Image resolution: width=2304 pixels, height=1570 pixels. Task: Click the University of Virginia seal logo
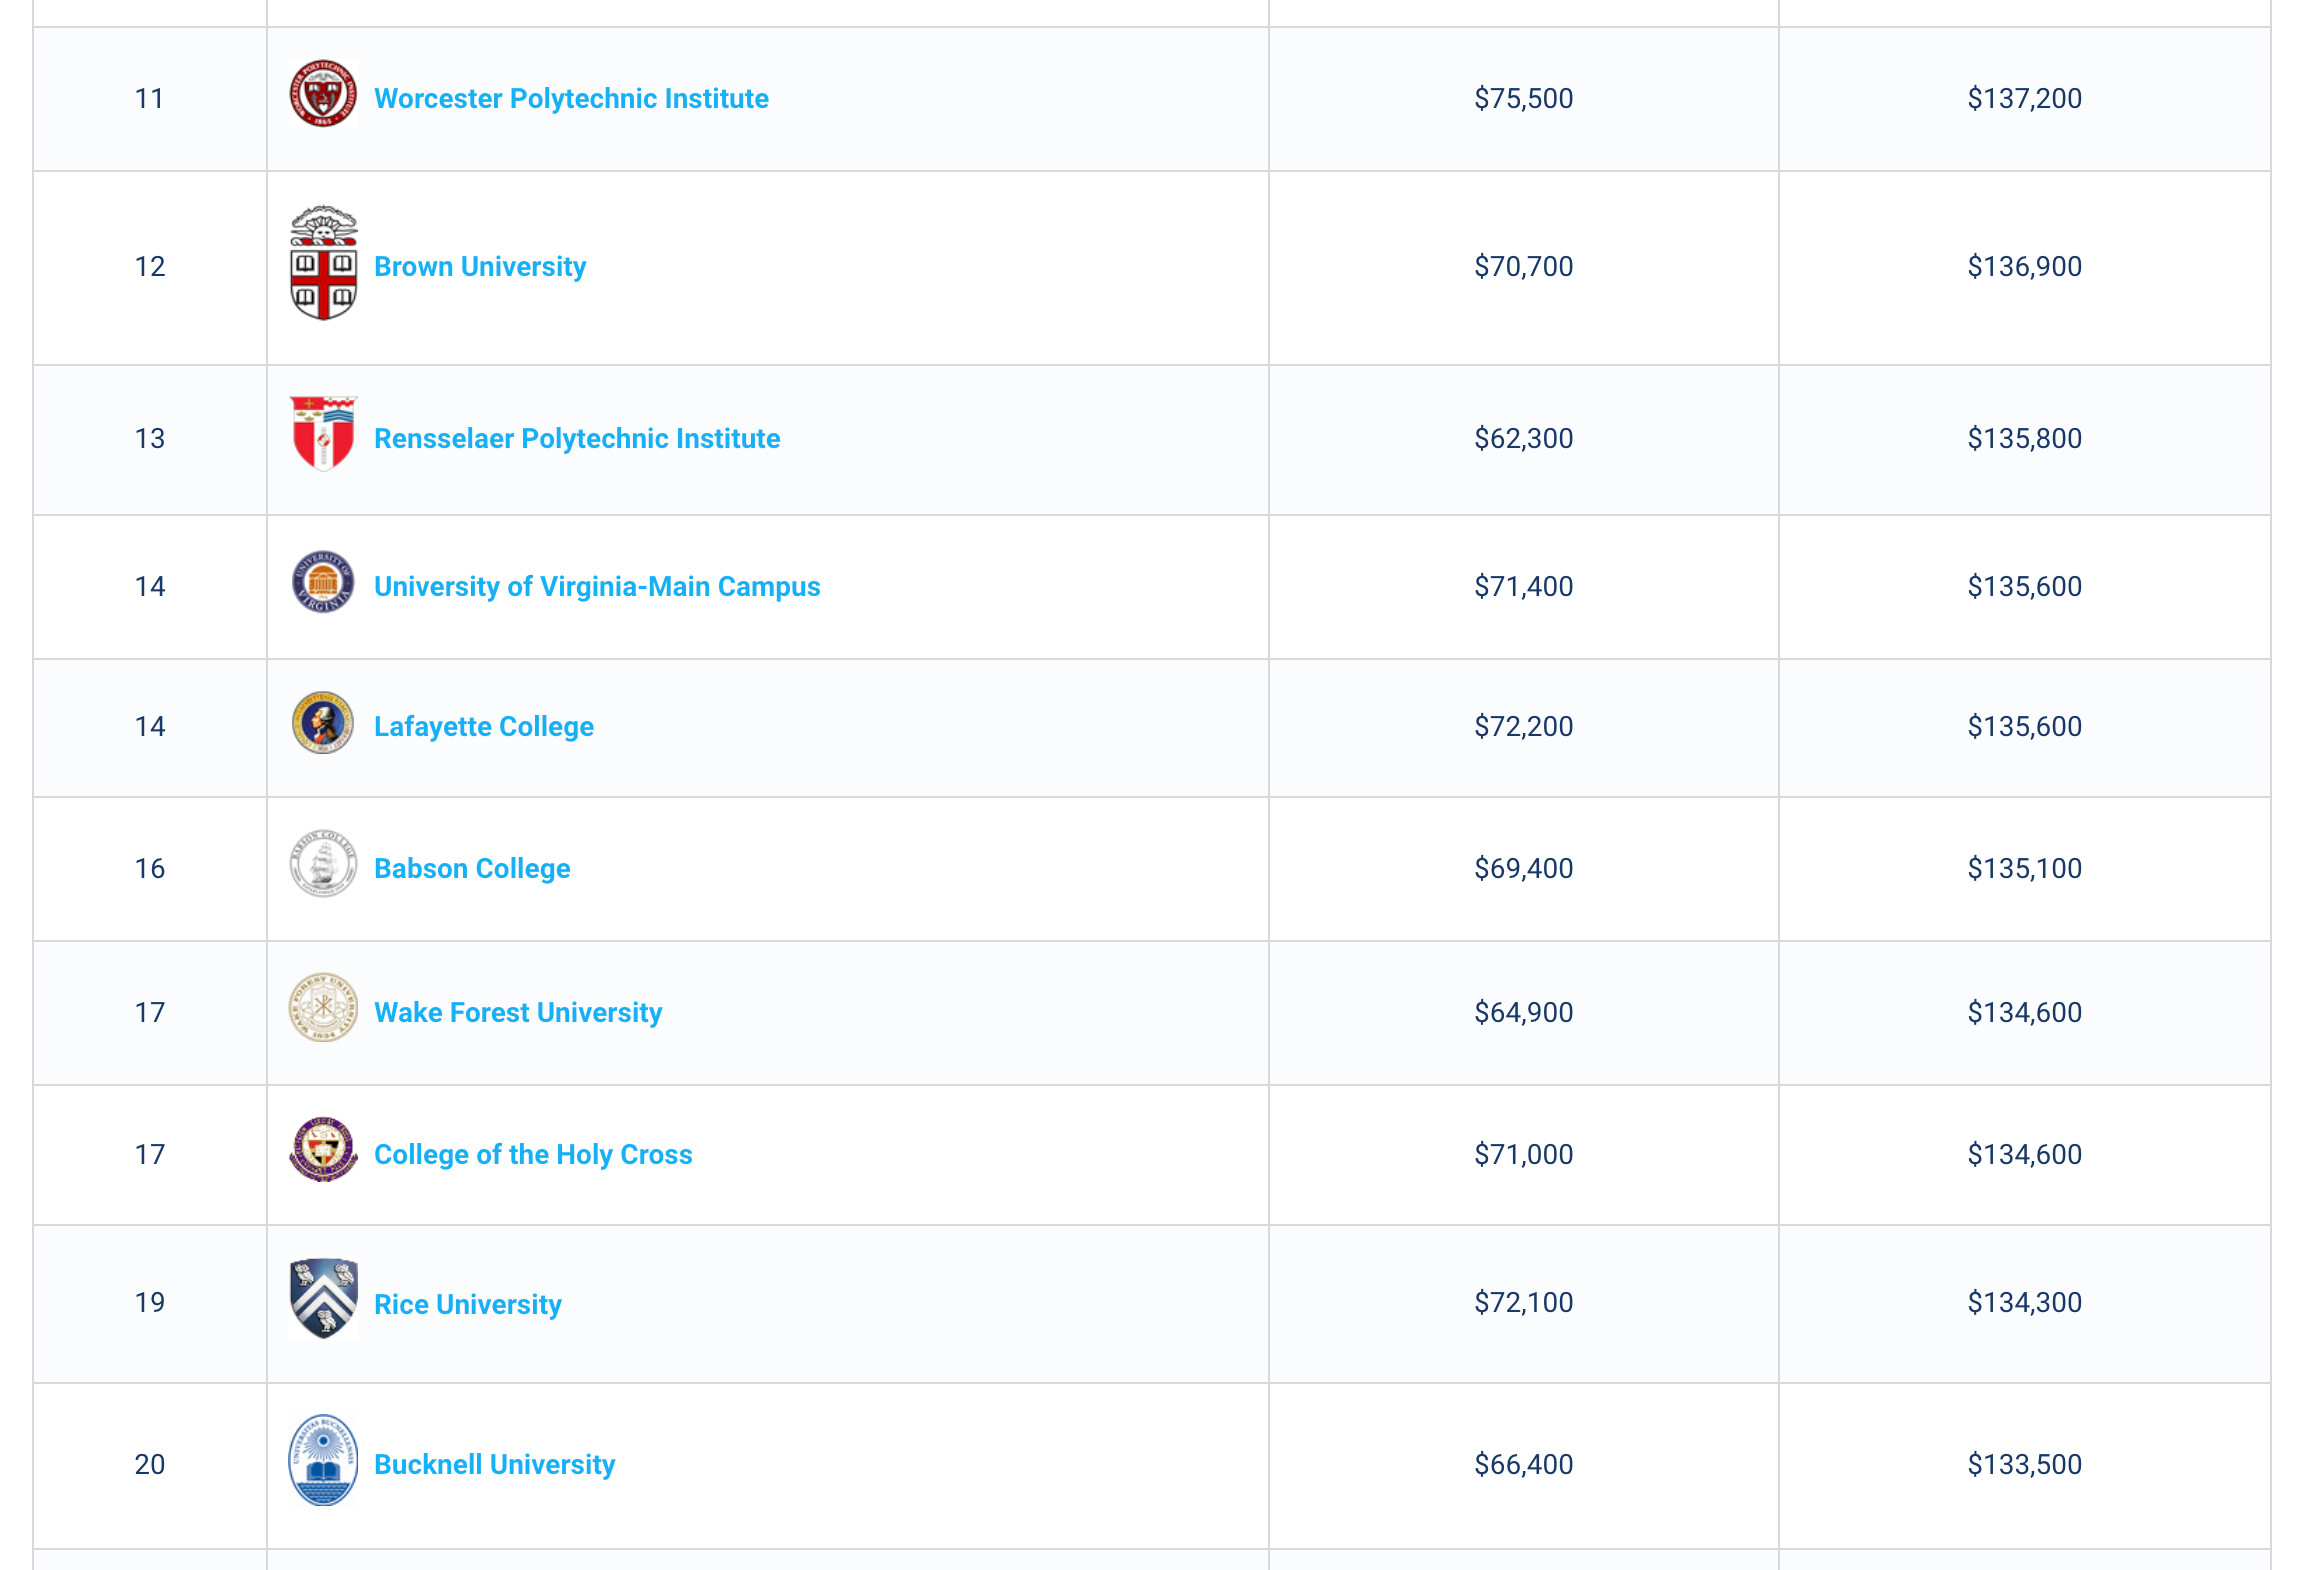point(323,582)
